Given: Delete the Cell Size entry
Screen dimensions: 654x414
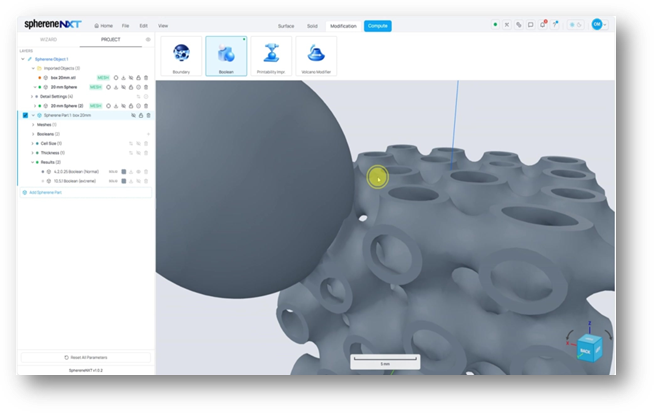Looking at the screenshot, I should 146,143.
